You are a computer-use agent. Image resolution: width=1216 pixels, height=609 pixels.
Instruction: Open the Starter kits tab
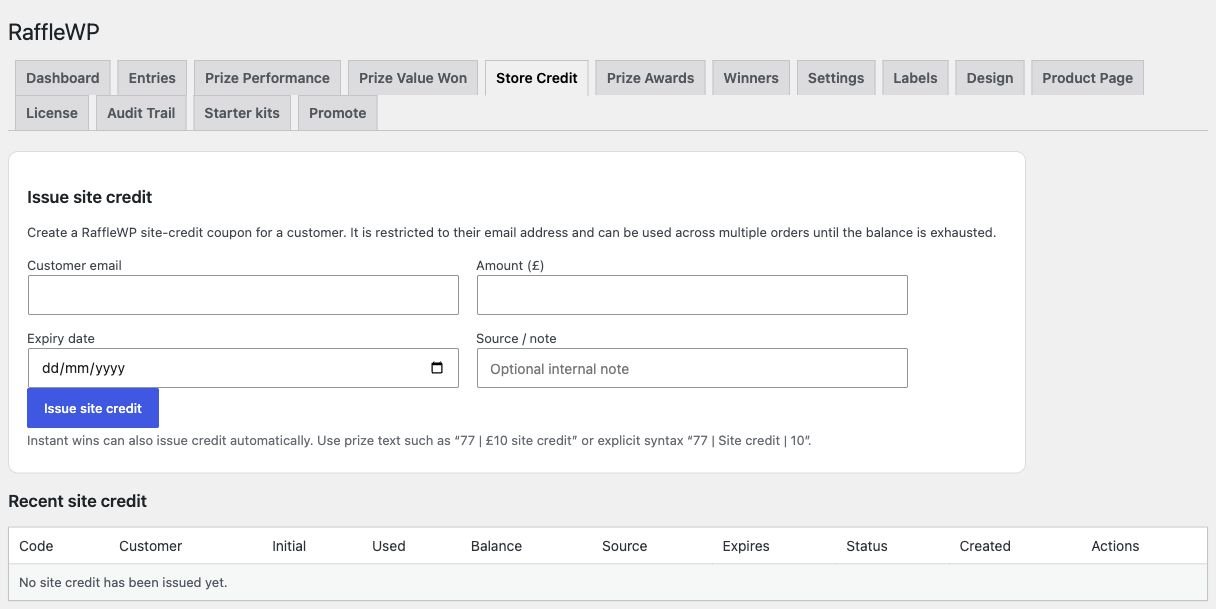point(242,113)
